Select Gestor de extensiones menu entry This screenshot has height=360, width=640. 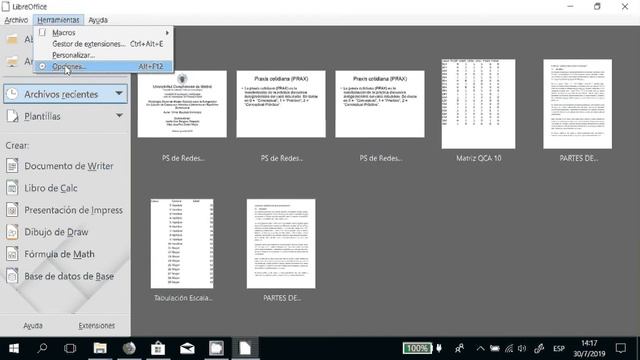point(104,44)
